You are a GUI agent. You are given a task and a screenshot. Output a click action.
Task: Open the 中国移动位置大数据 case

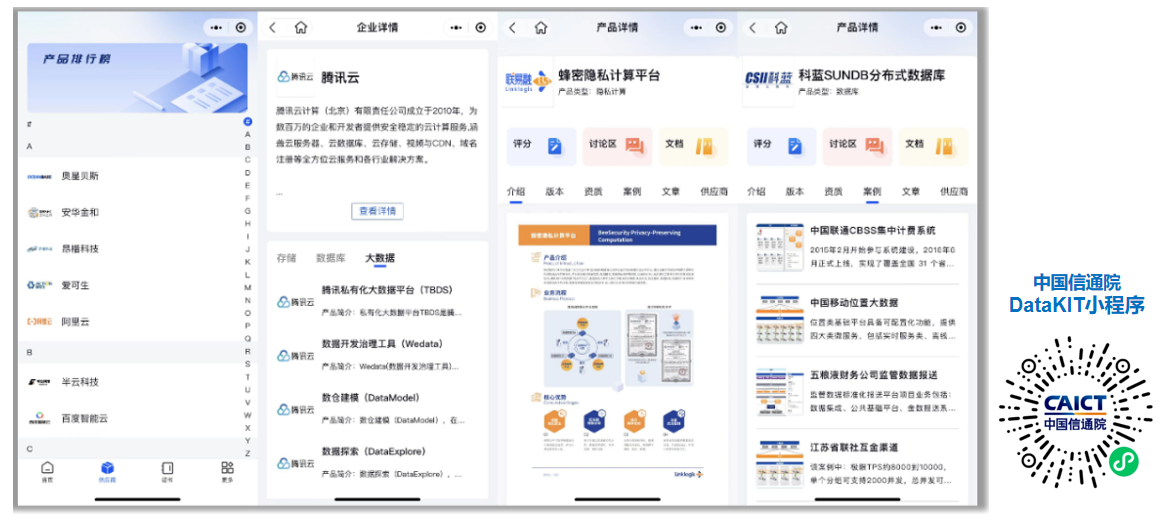857,319
